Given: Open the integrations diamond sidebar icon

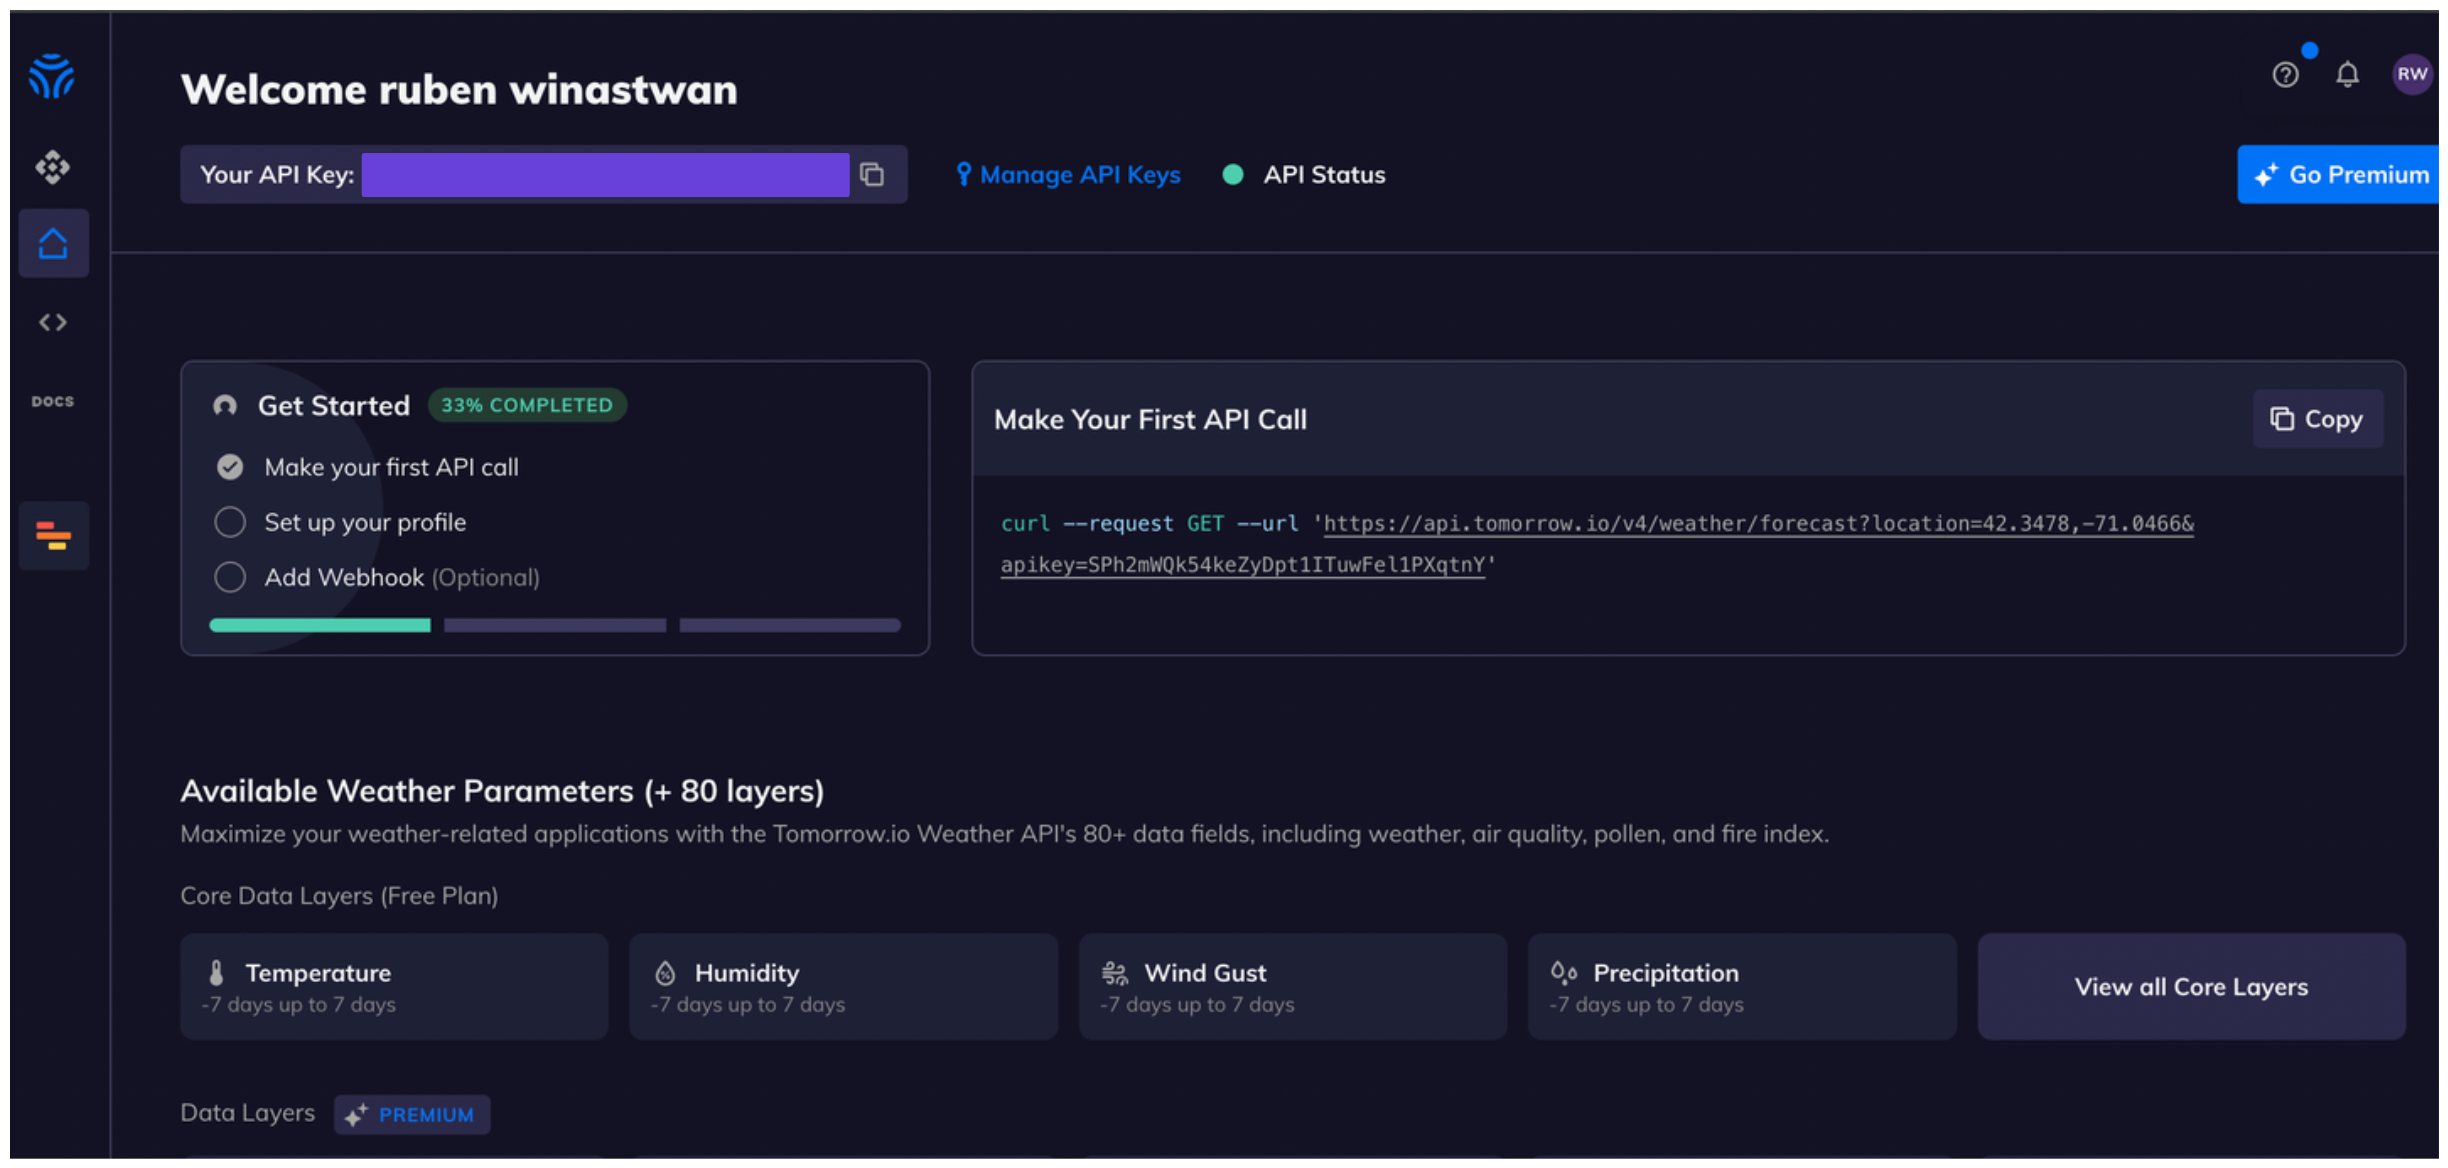Looking at the screenshot, I should pyautogui.click(x=52, y=166).
